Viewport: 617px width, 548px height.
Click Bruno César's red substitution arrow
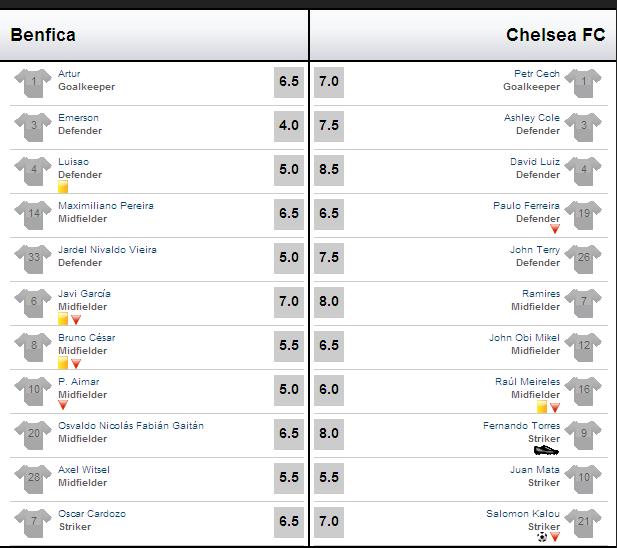[x=76, y=364]
